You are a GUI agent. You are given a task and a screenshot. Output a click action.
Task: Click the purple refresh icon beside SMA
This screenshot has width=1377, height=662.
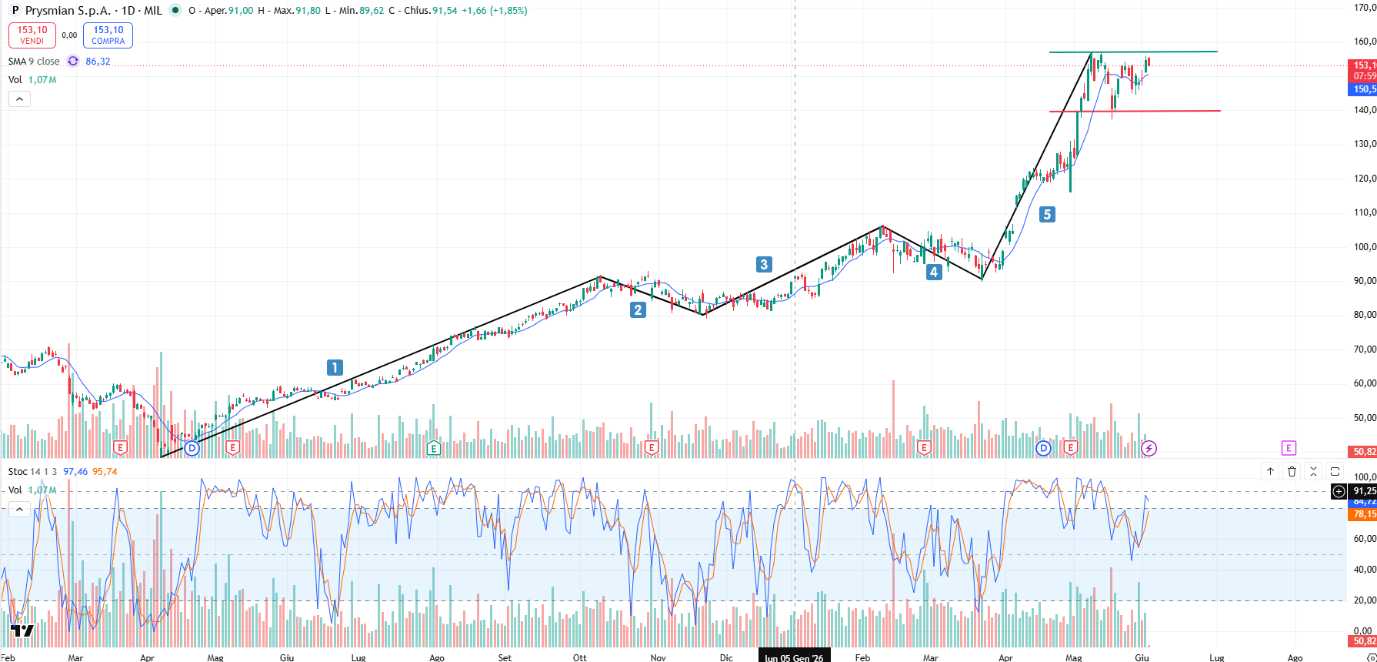[x=73, y=61]
